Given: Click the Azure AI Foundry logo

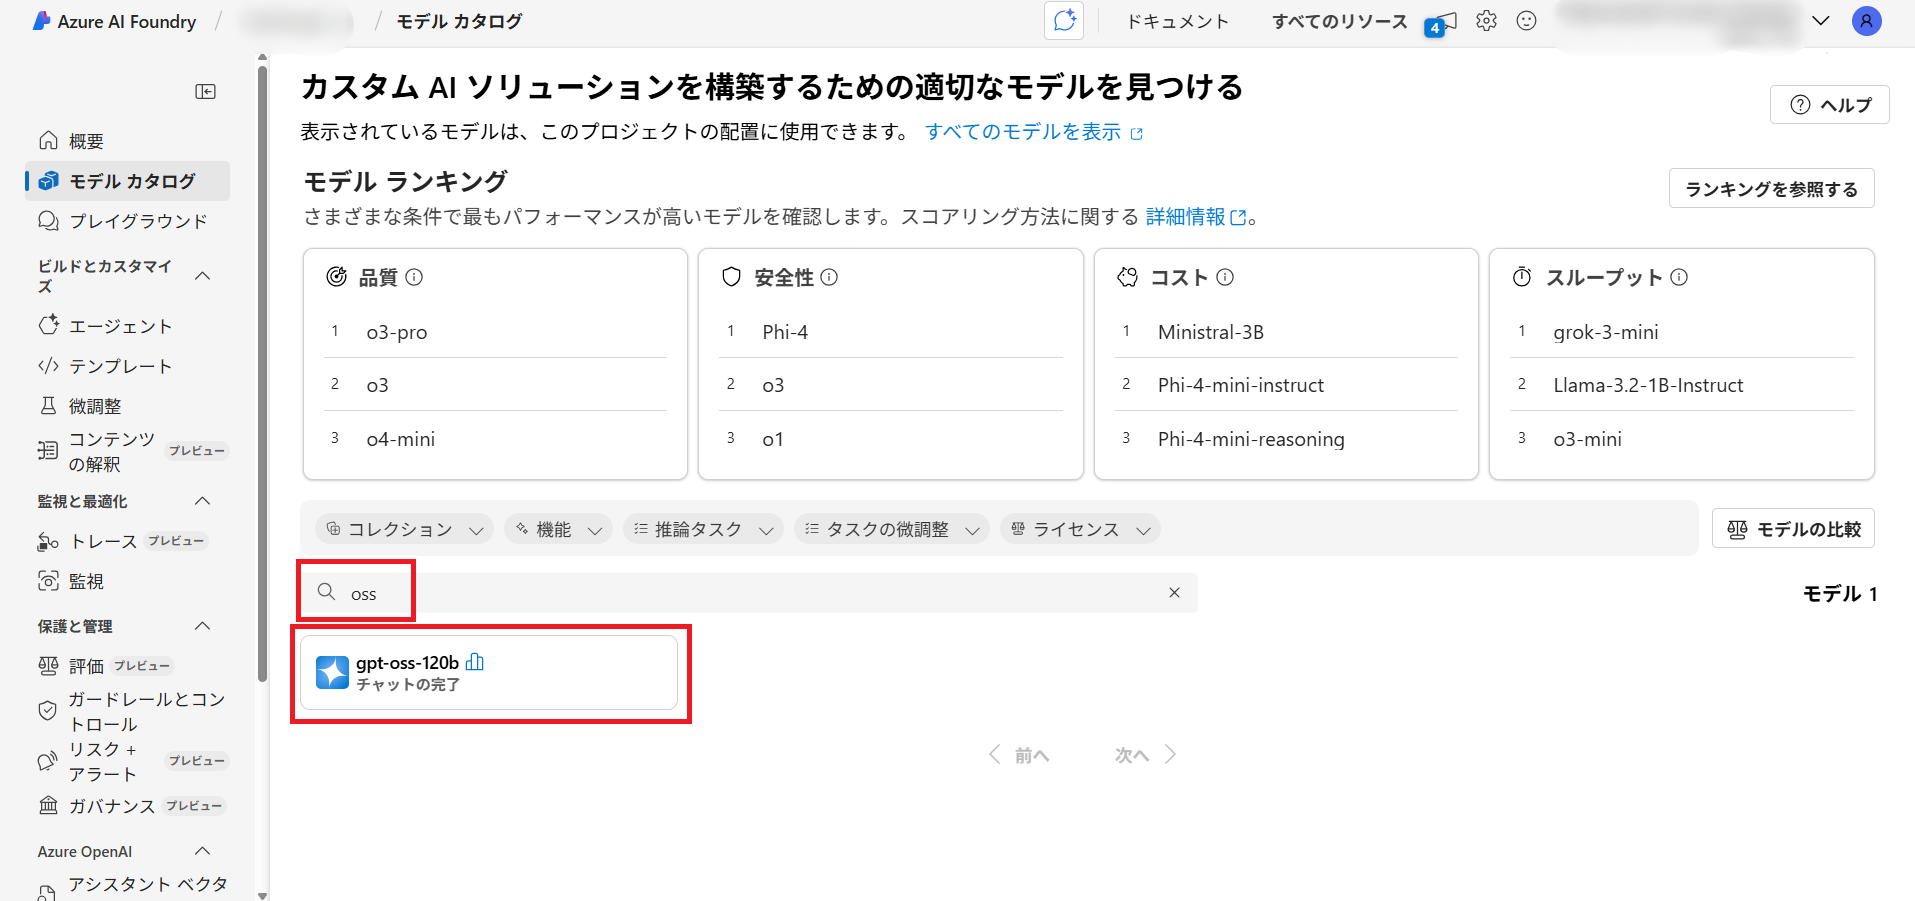Looking at the screenshot, I should coord(114,21).
